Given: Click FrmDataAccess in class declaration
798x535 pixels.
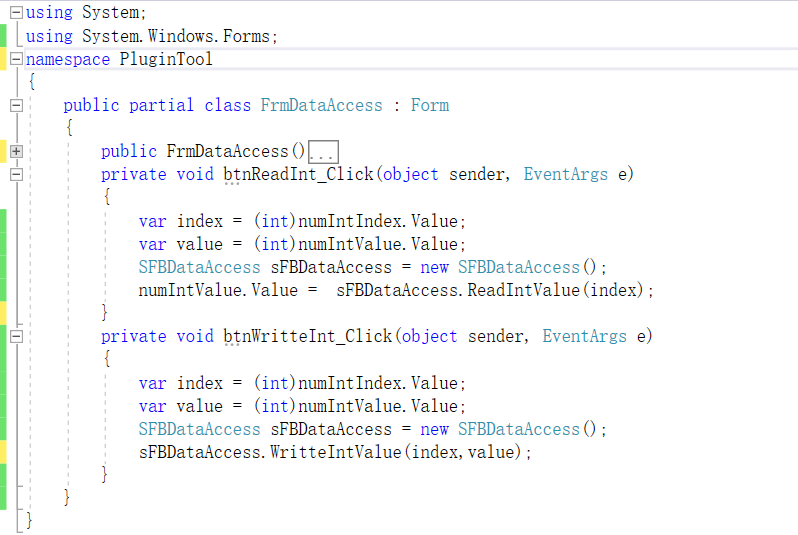Looking at the screenshot, I should 322,105.
